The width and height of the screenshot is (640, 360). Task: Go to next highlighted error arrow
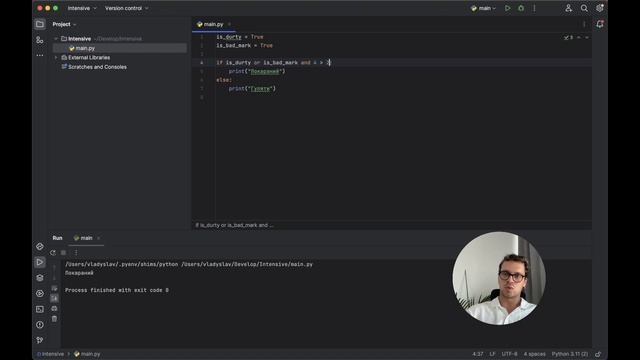587,38
